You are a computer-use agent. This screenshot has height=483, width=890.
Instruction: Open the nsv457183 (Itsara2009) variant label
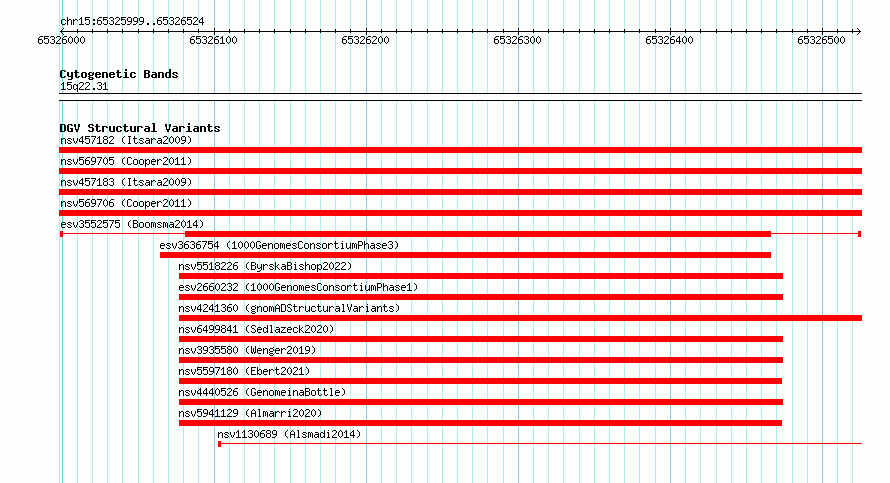click(x=126, y=182)
